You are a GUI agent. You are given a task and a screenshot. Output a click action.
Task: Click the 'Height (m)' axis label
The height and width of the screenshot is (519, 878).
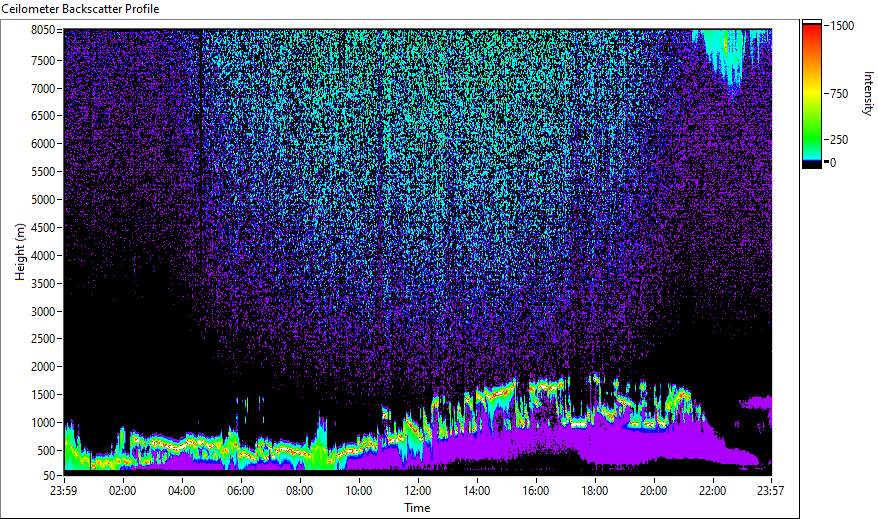[x=20, y=252]
